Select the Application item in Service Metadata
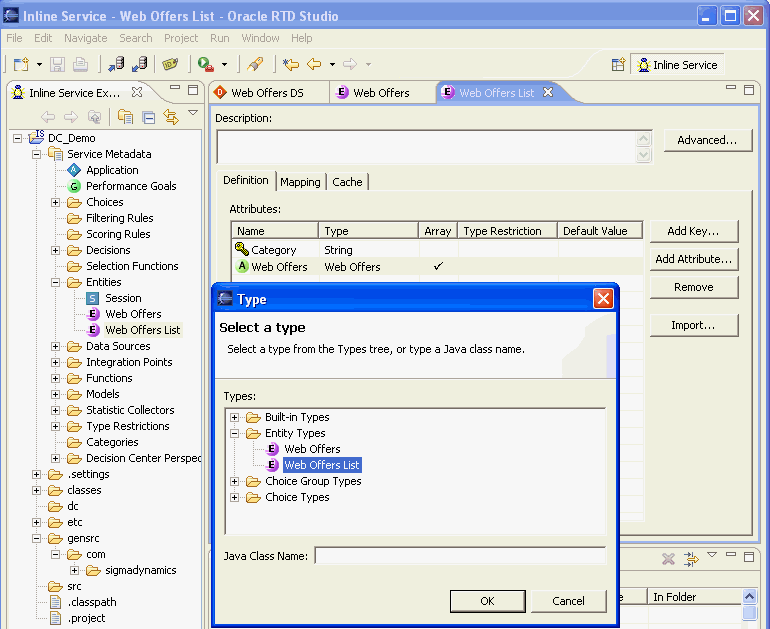770x629 pixels. tap(112, 170)
